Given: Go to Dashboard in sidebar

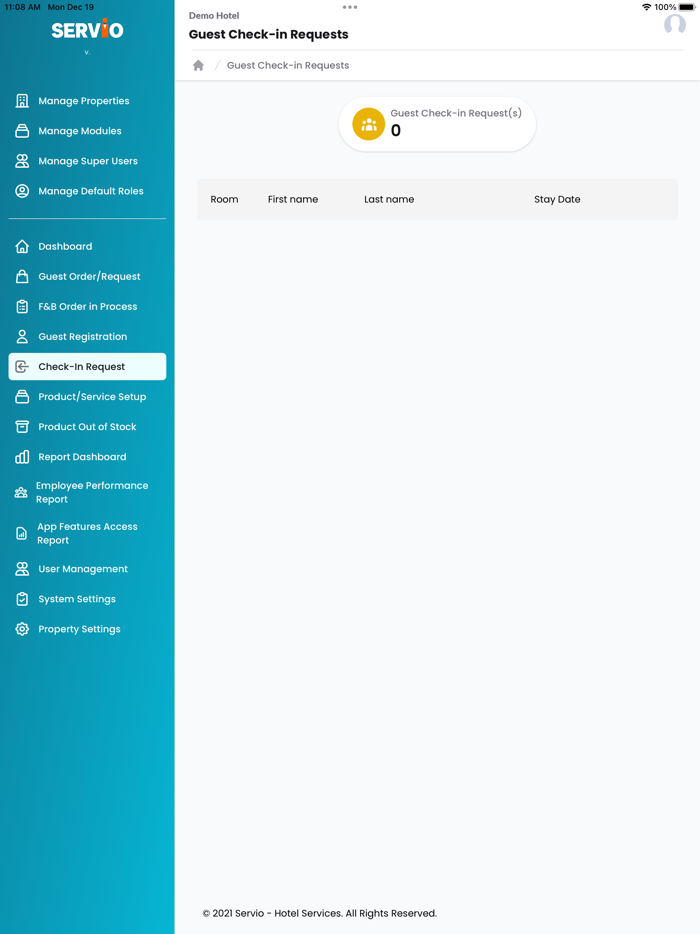Looking at the screenshot, I should (x=87, y=246).
